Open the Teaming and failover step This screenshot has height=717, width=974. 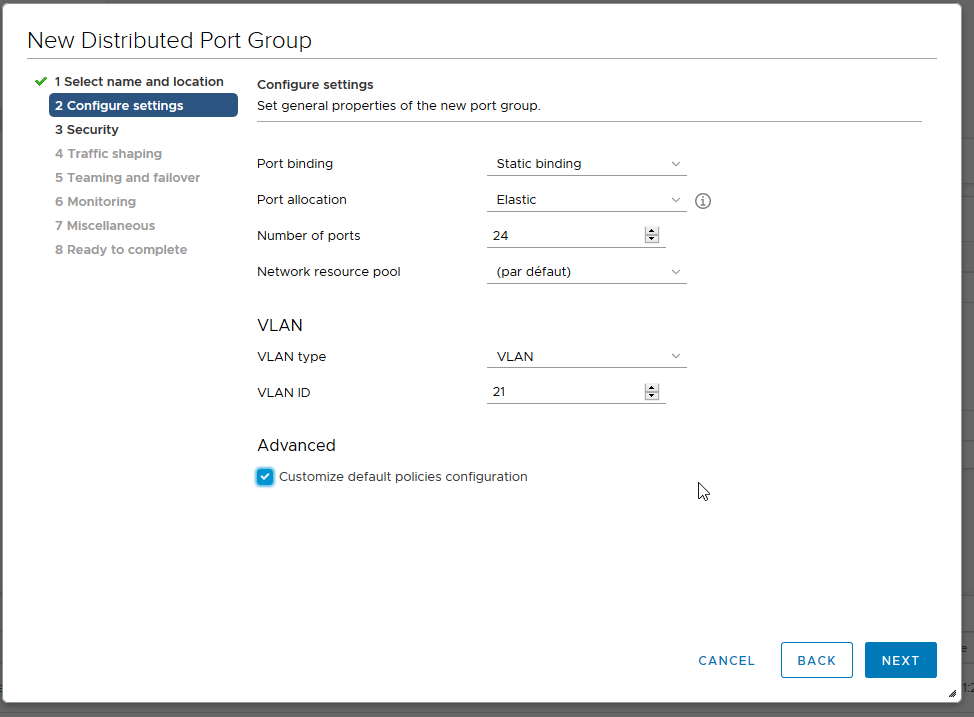(127, 177)
